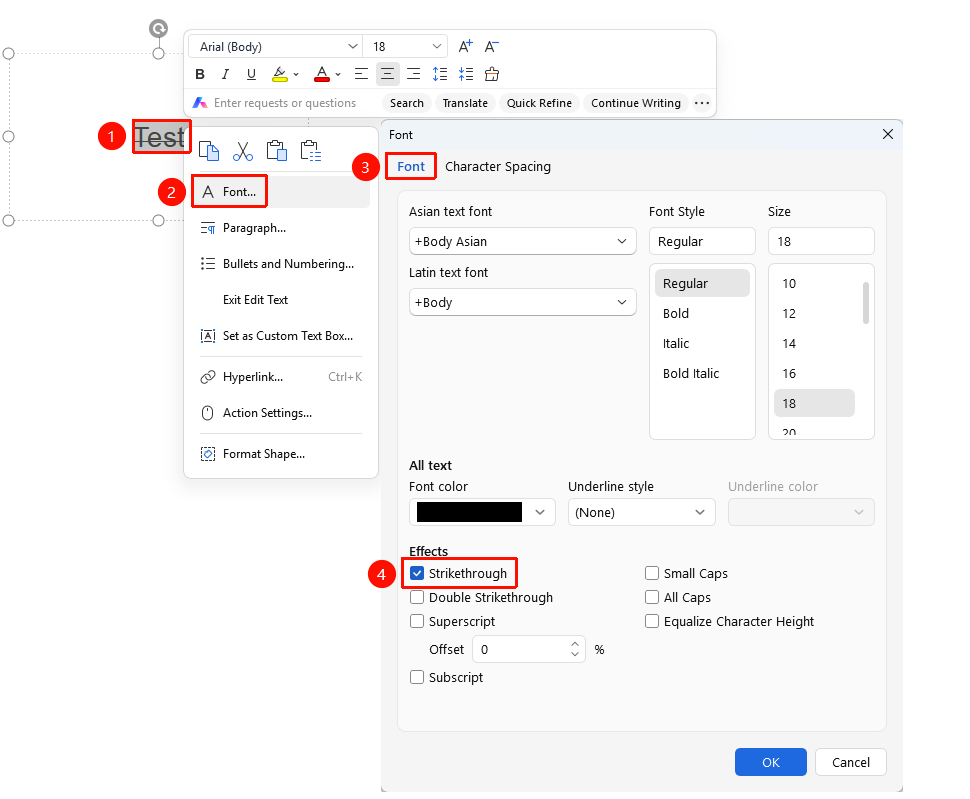
Task: Open the more options ellipsis in the AI bar
Action: [702, 103]
